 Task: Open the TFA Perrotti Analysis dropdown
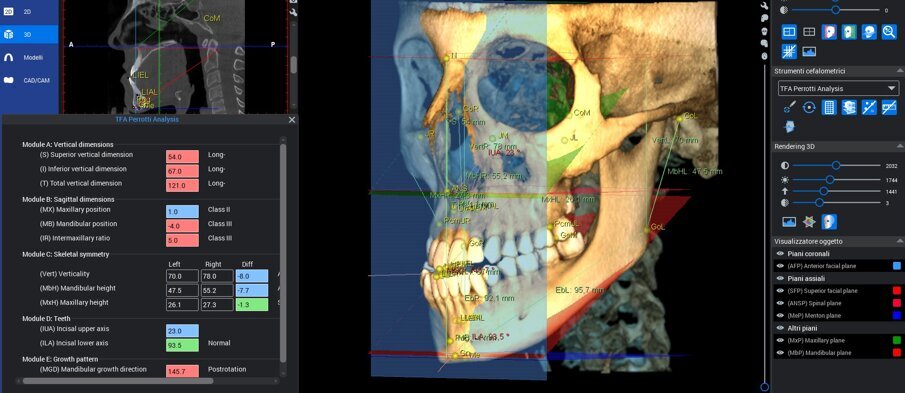pyautogui.click(x=838, y=88)
